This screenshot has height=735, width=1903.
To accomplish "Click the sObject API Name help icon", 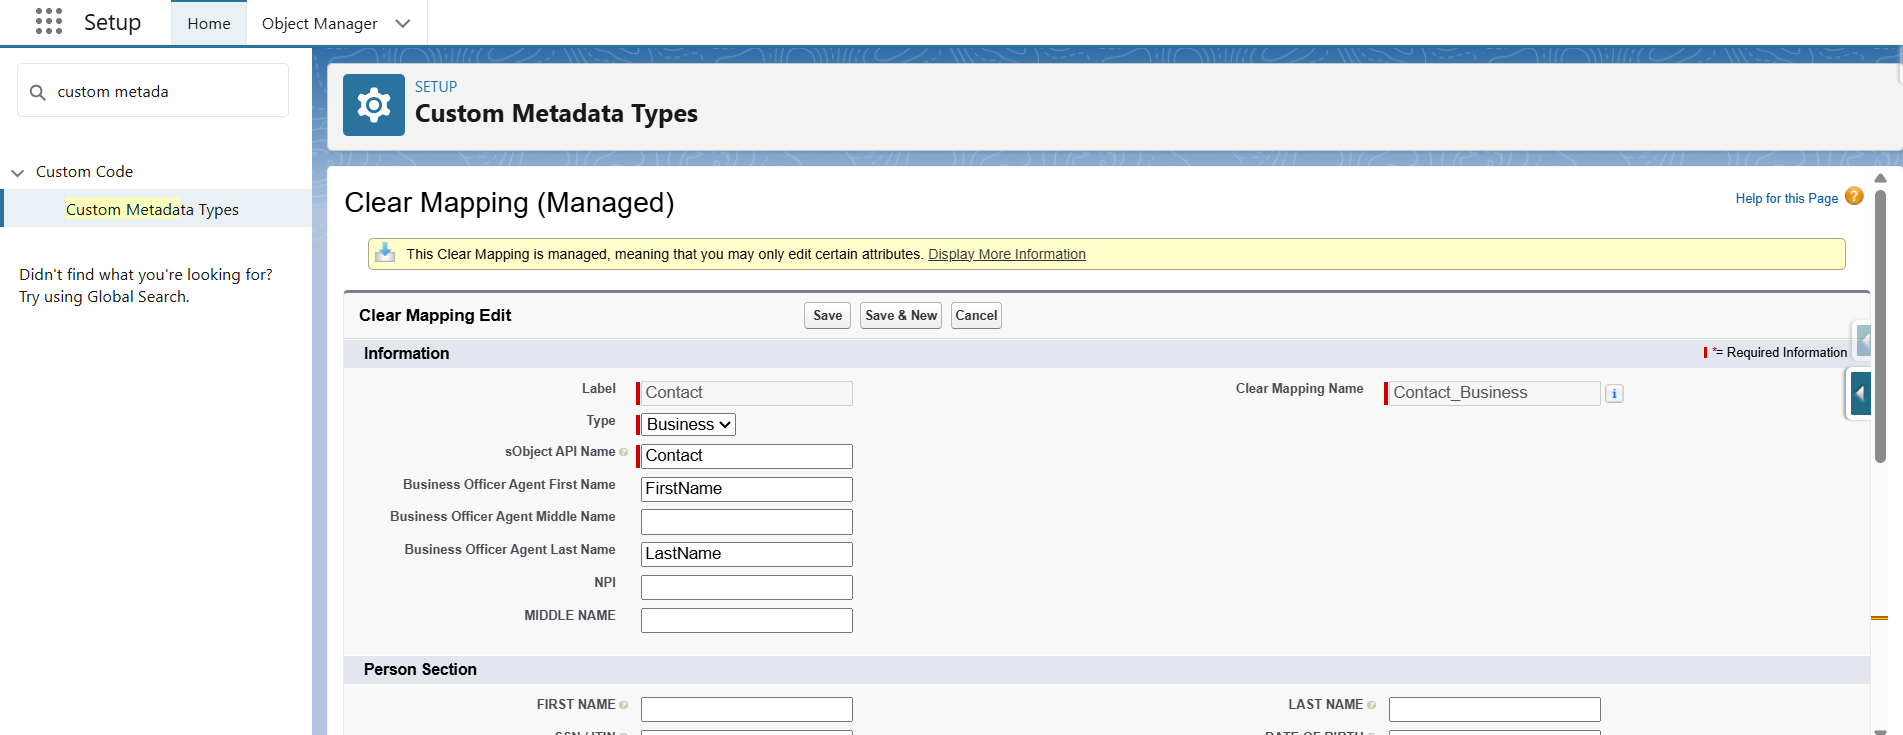I will click(624, 452).
